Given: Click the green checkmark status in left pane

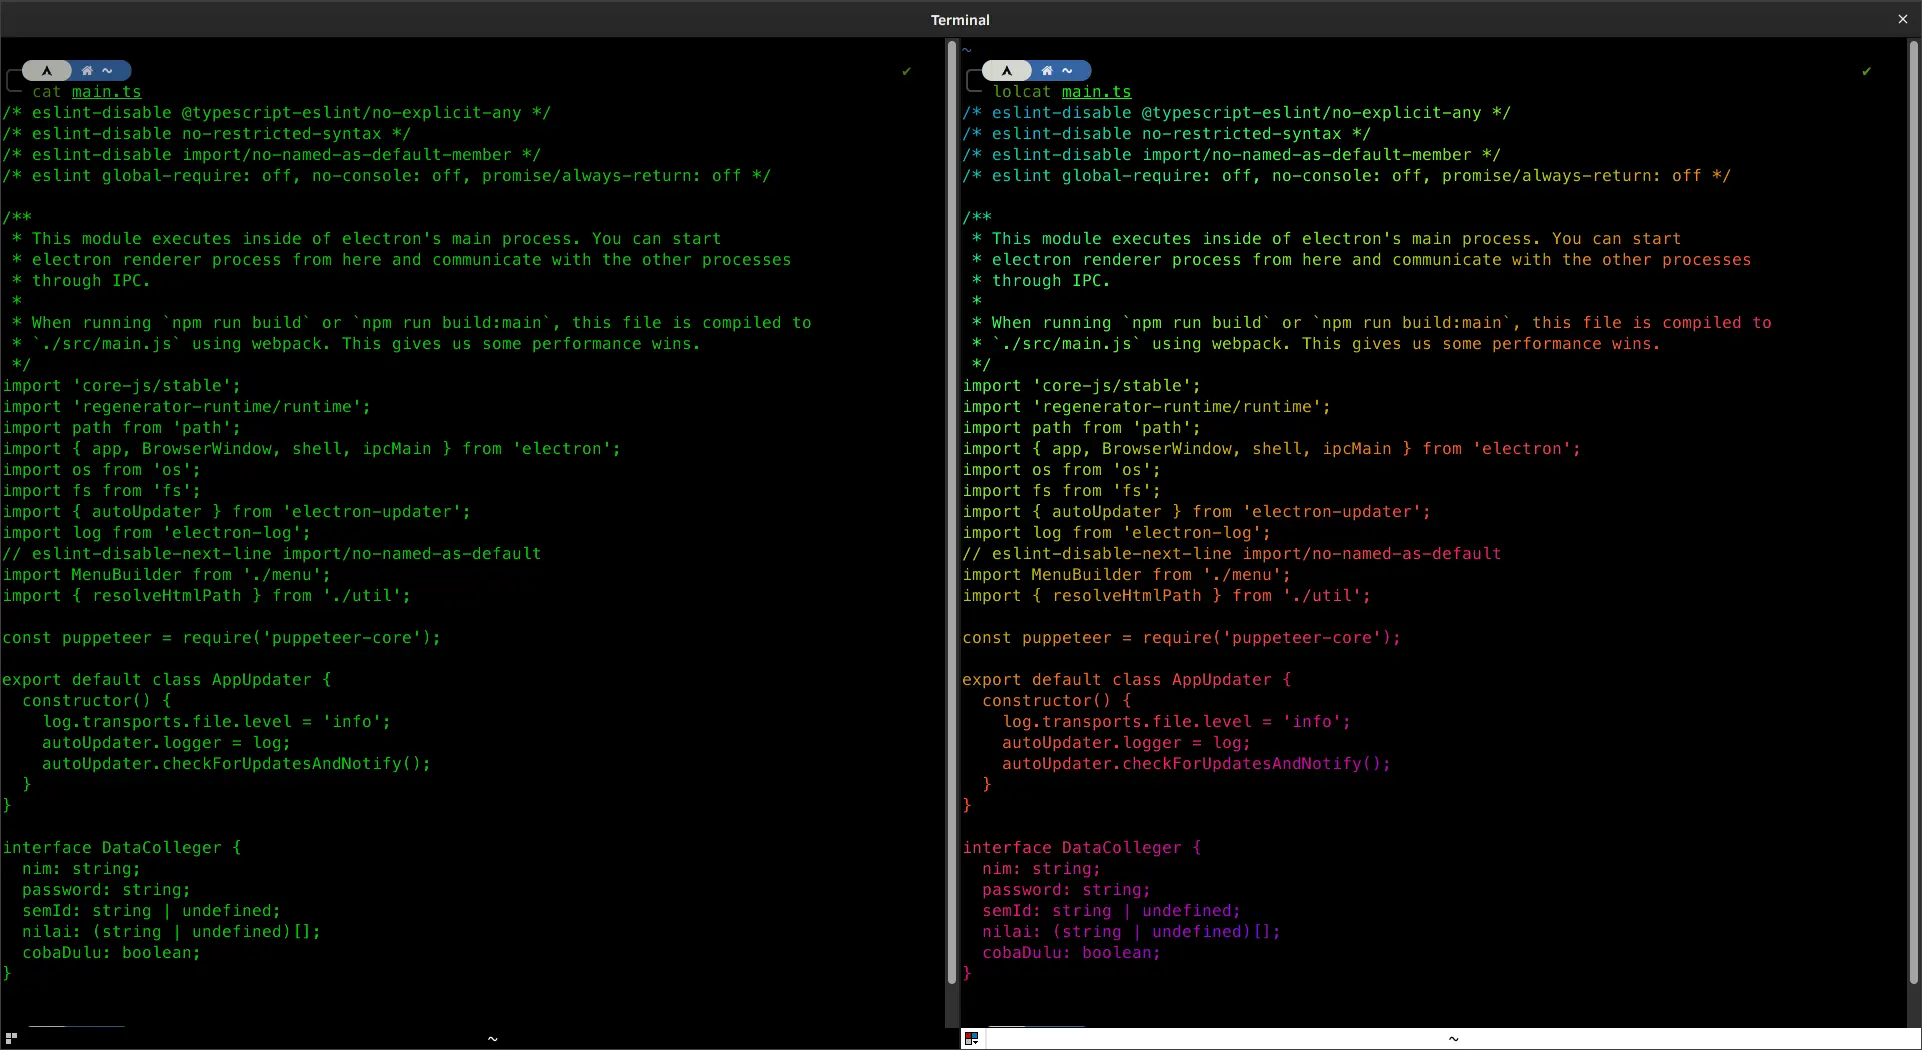Looking at the screenshot, I should (x=907, y=71).
